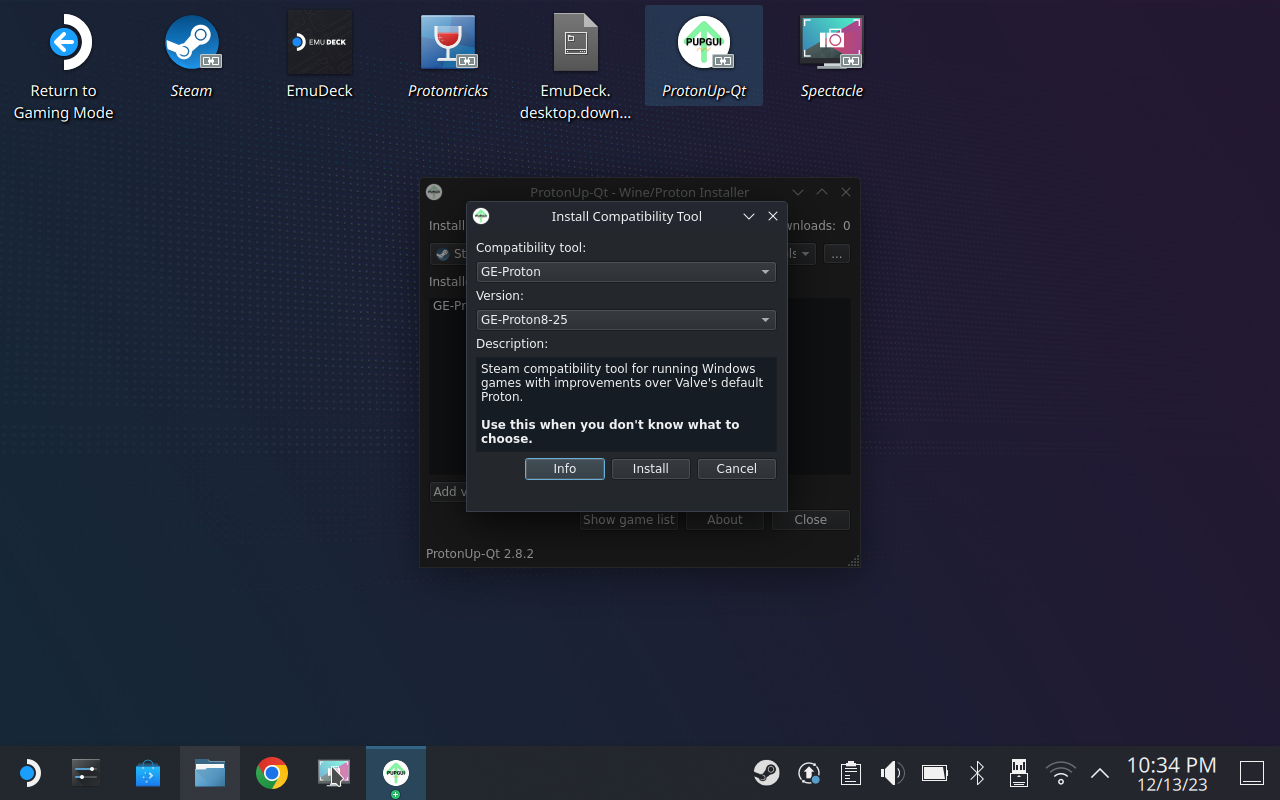Select the GE-Proton entry in installed list
The image size is (1280, 800).
pyautogui.click(x=449, y=306)
